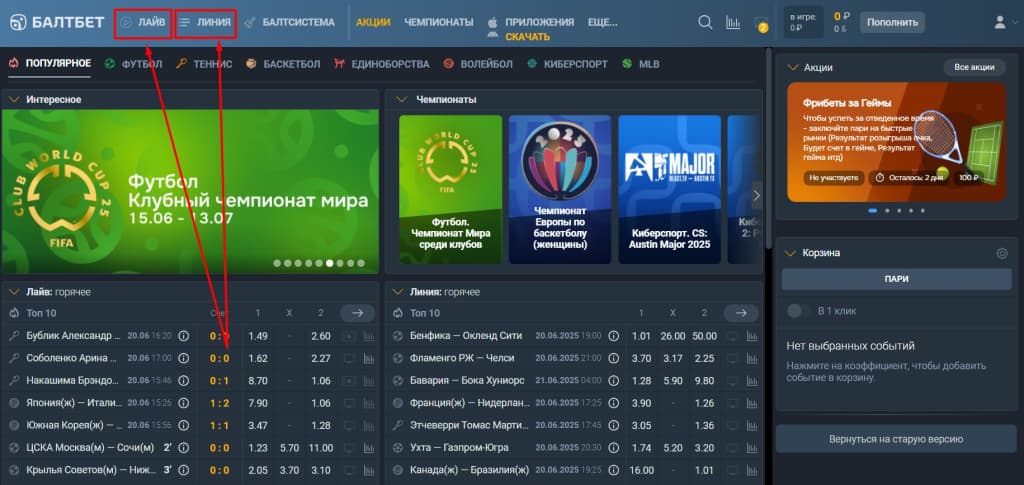
Task: Open ЧЕМПИОНАТЫ in the header
Action: point(439,22)
